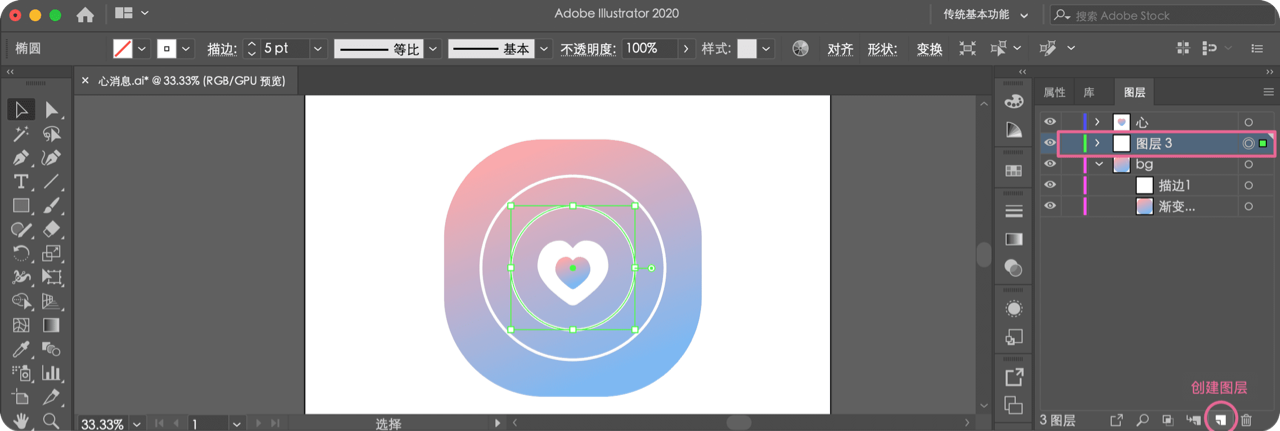Open the Swatches panel icon
The image size is (1280, 431).
point(1014,171)
